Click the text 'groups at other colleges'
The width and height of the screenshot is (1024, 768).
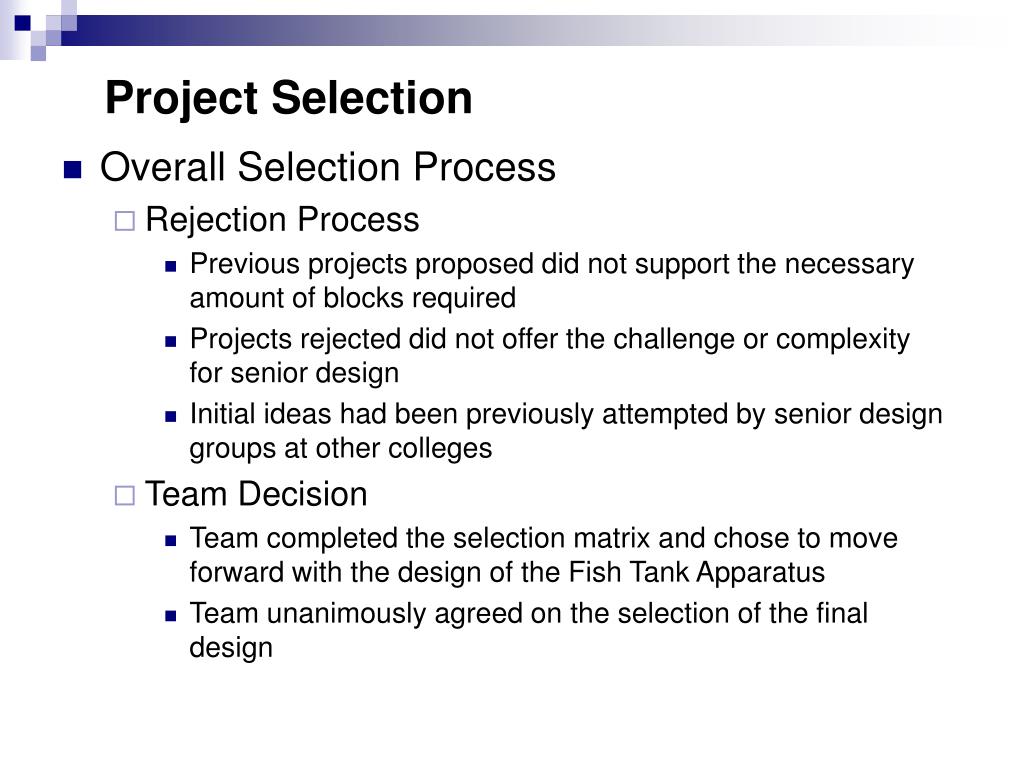coord(340,449)
